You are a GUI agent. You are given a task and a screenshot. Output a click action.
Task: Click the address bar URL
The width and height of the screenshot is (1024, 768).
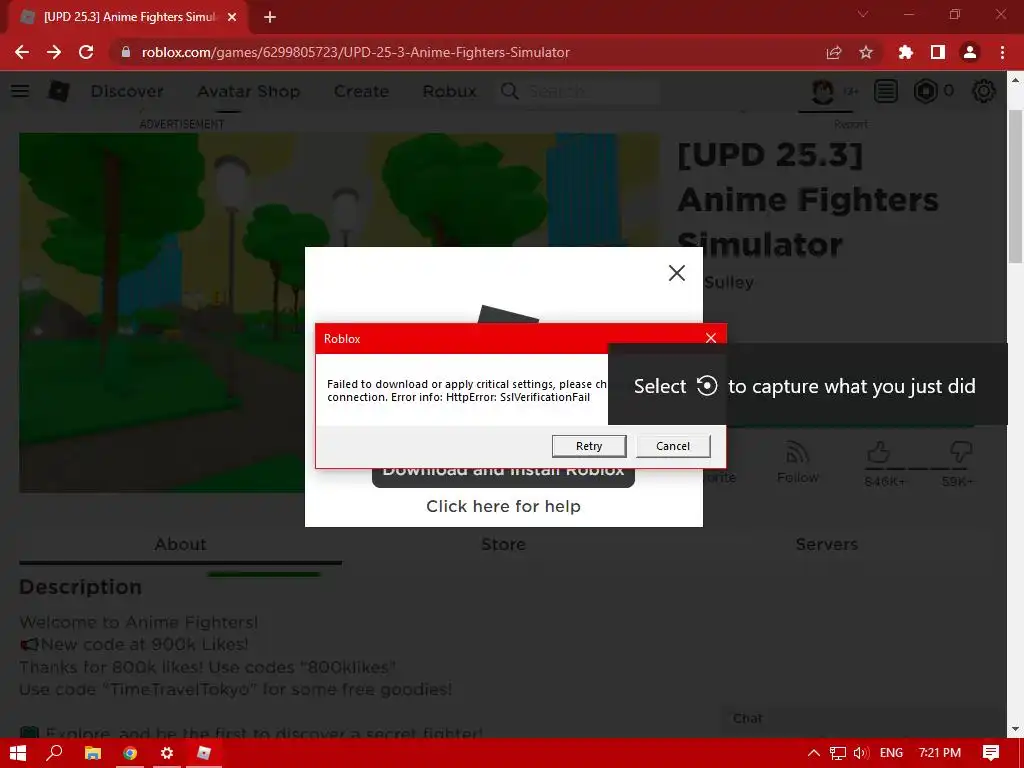tap(355, 52)
